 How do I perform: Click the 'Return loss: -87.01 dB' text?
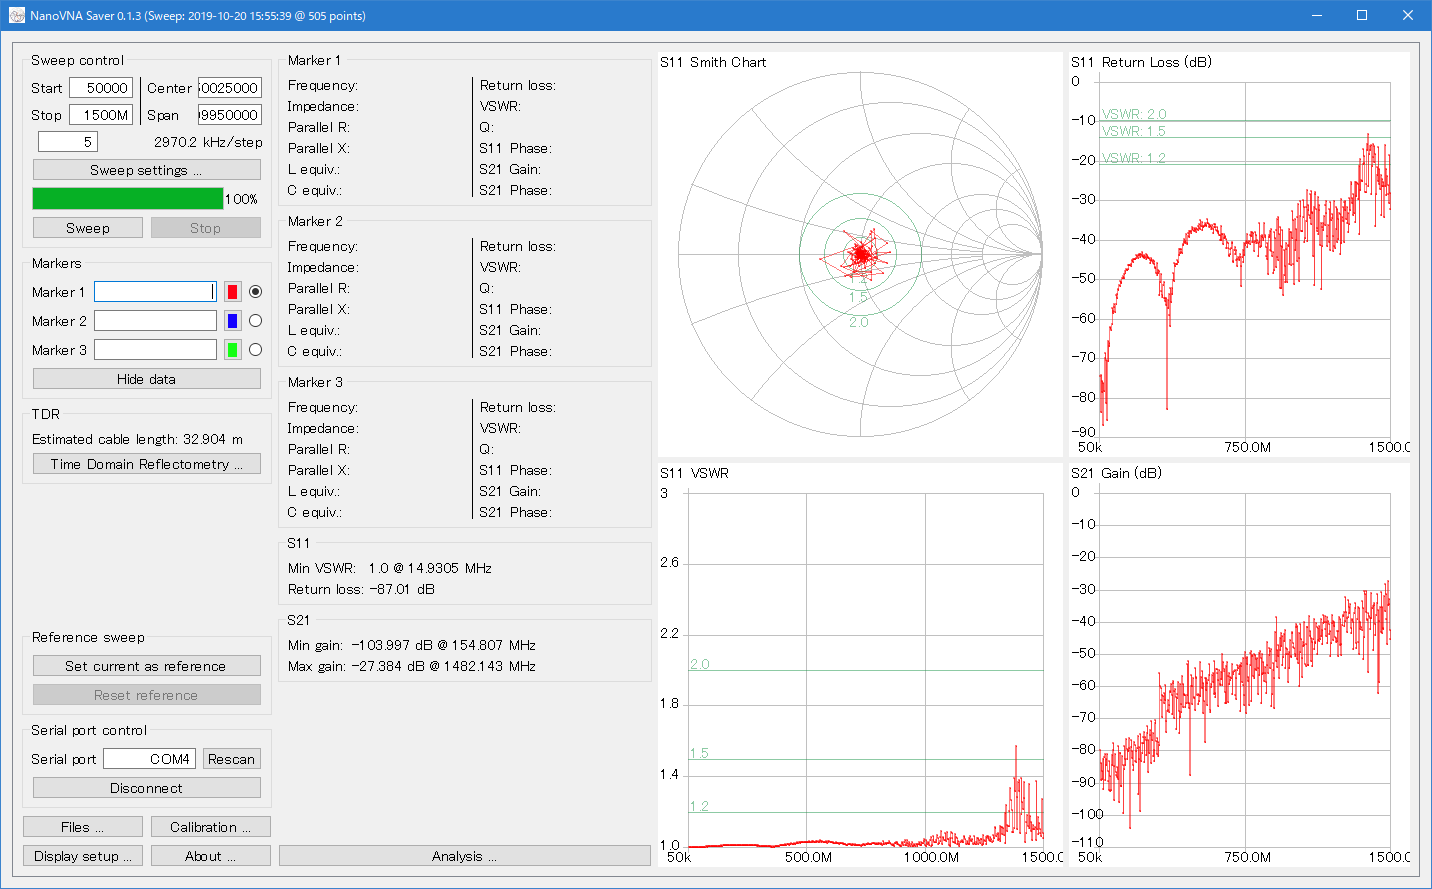tap(361, 589)
